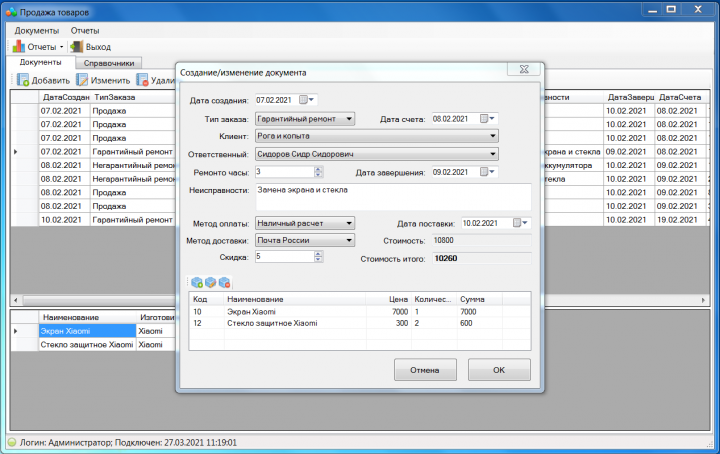This screenshot has width=720, height=454.
Task: Click the Ремонто часы stepper arrows
Action: point(318,172)
